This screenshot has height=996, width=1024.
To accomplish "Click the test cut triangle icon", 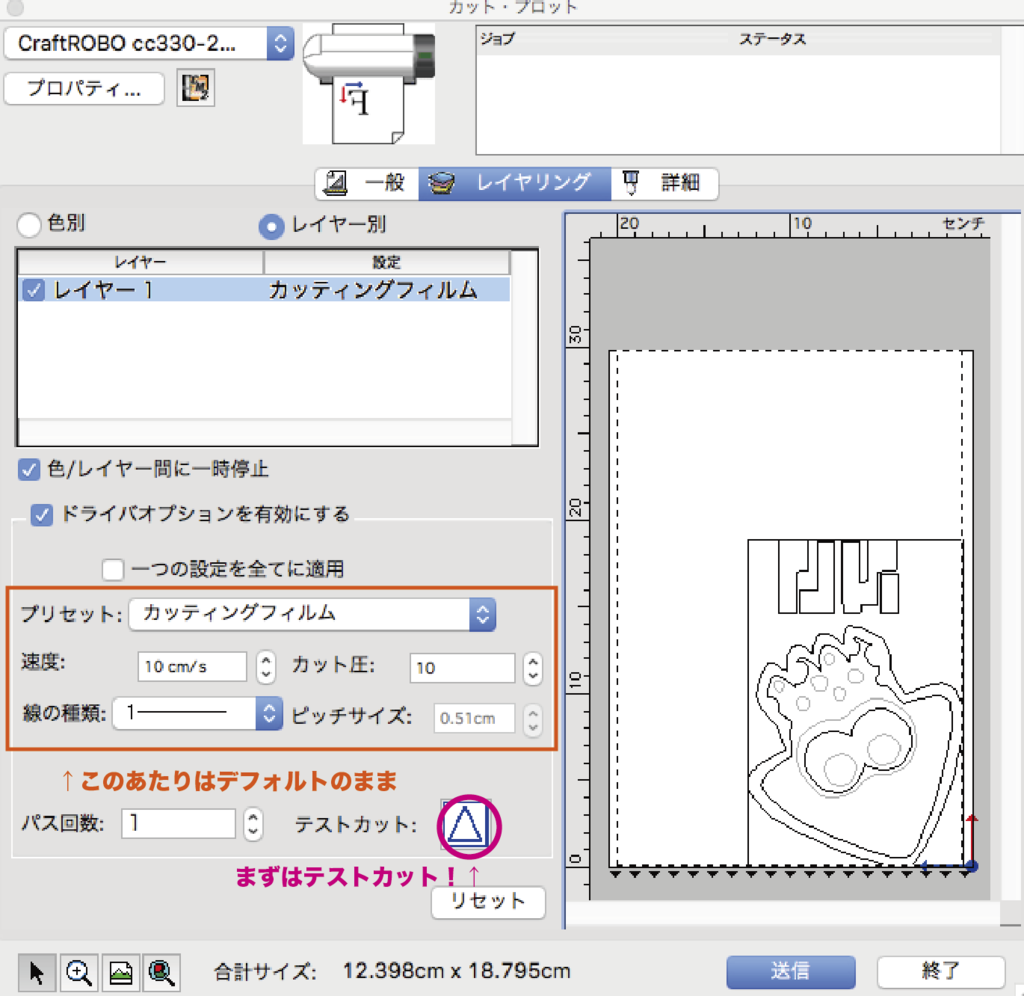I will (466, 825).
